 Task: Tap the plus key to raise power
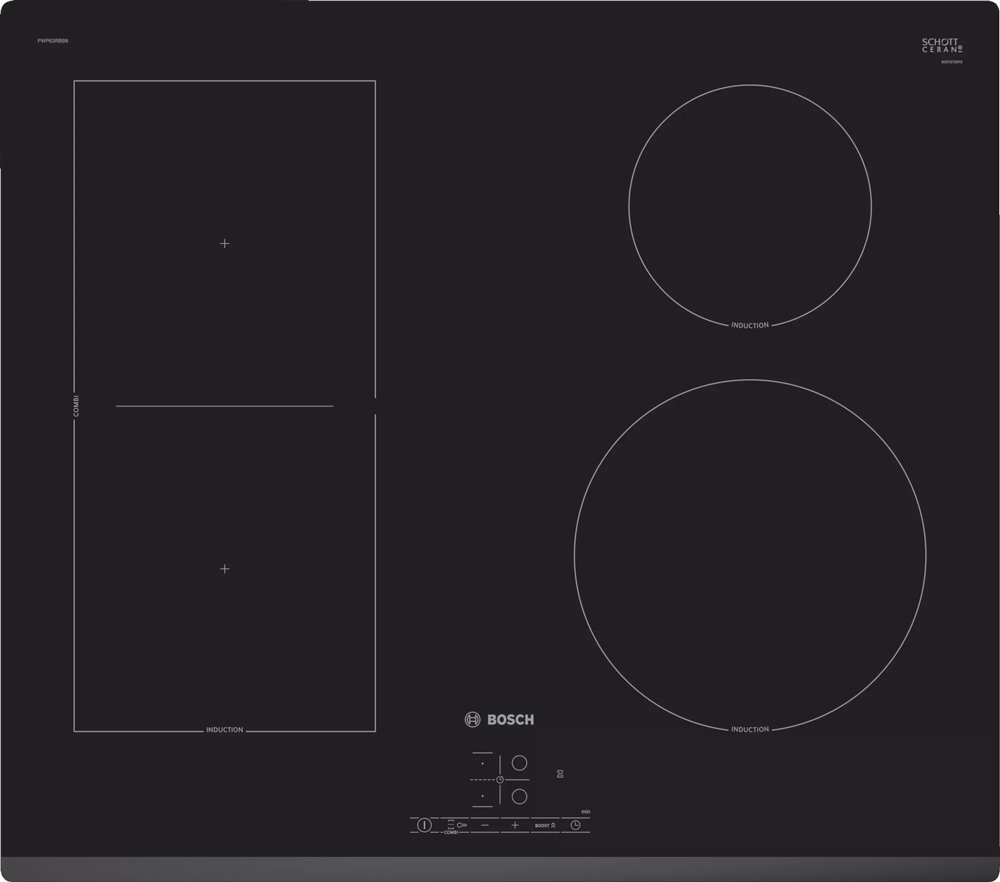click(515, 825)
